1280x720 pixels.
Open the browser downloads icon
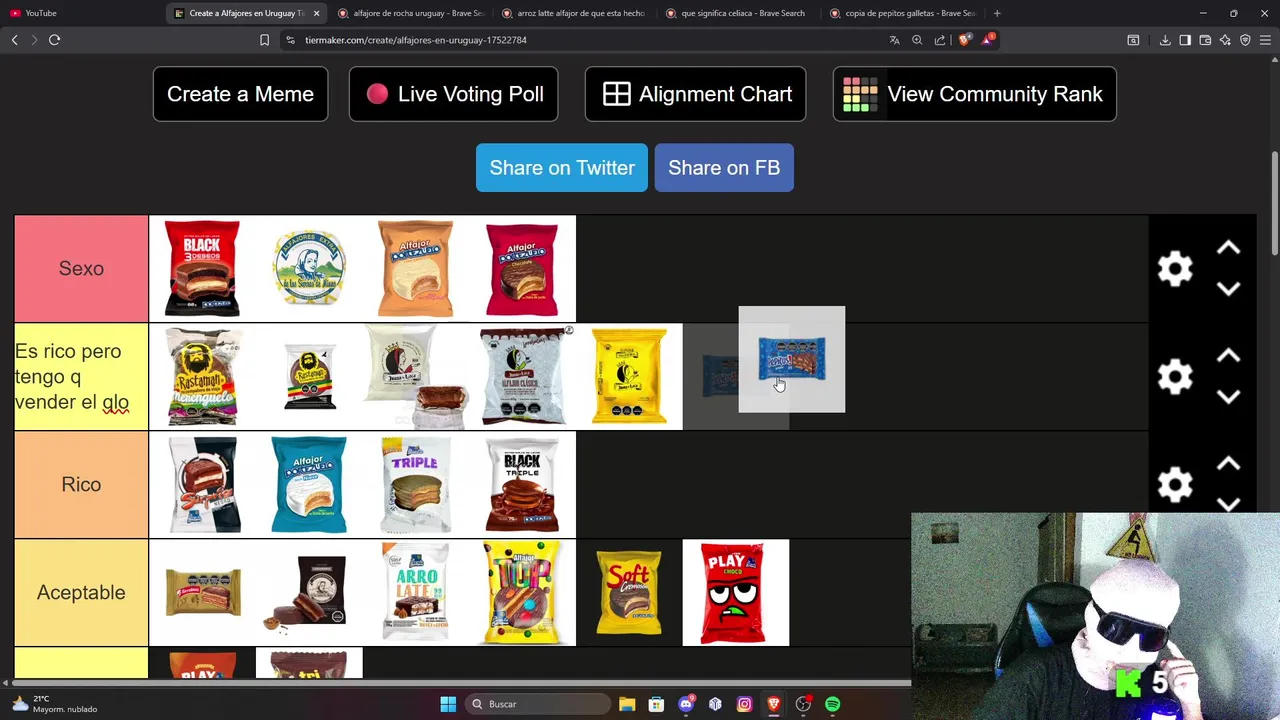[x=1165, y=40]
